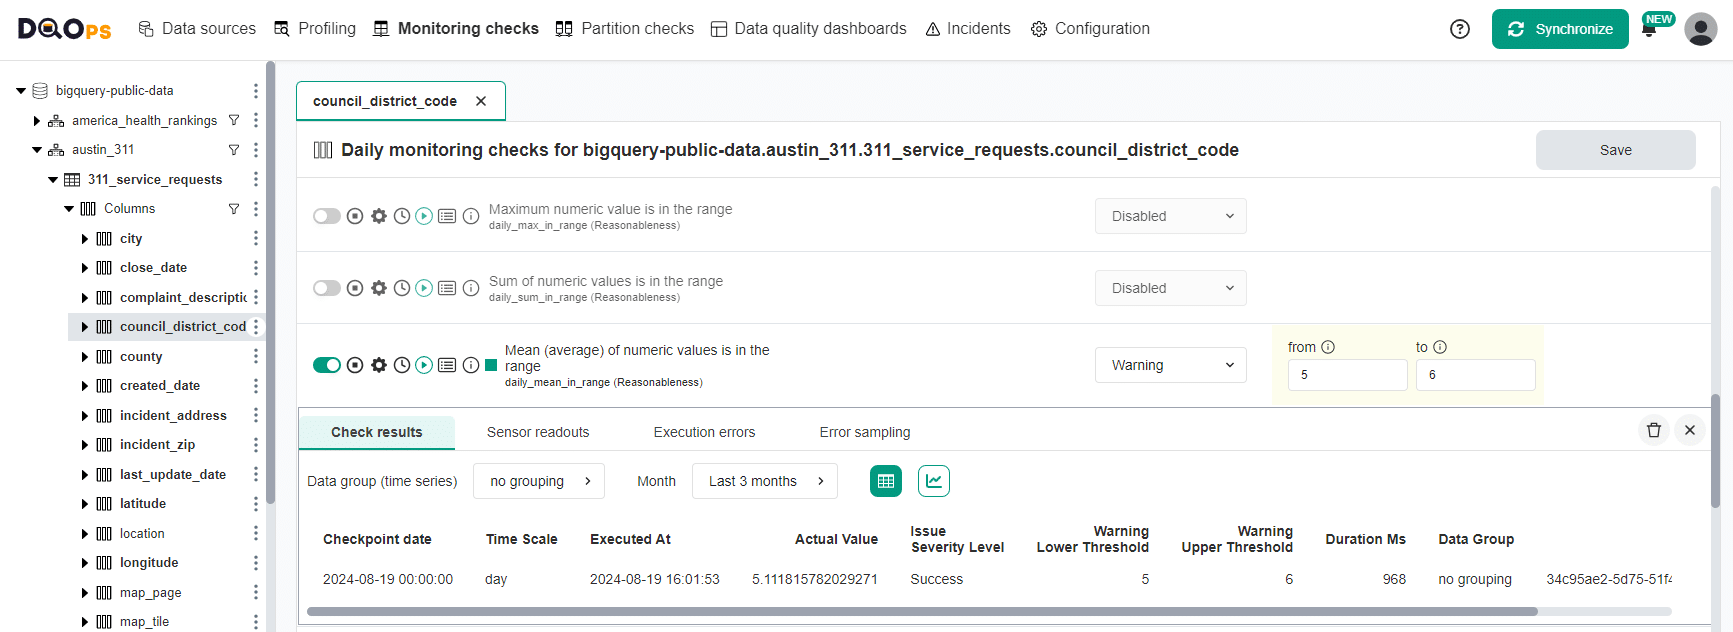This screenshot has height=632, width=1733.
Task: Open settings gear for Mean in range check
Action: [379, 365]
